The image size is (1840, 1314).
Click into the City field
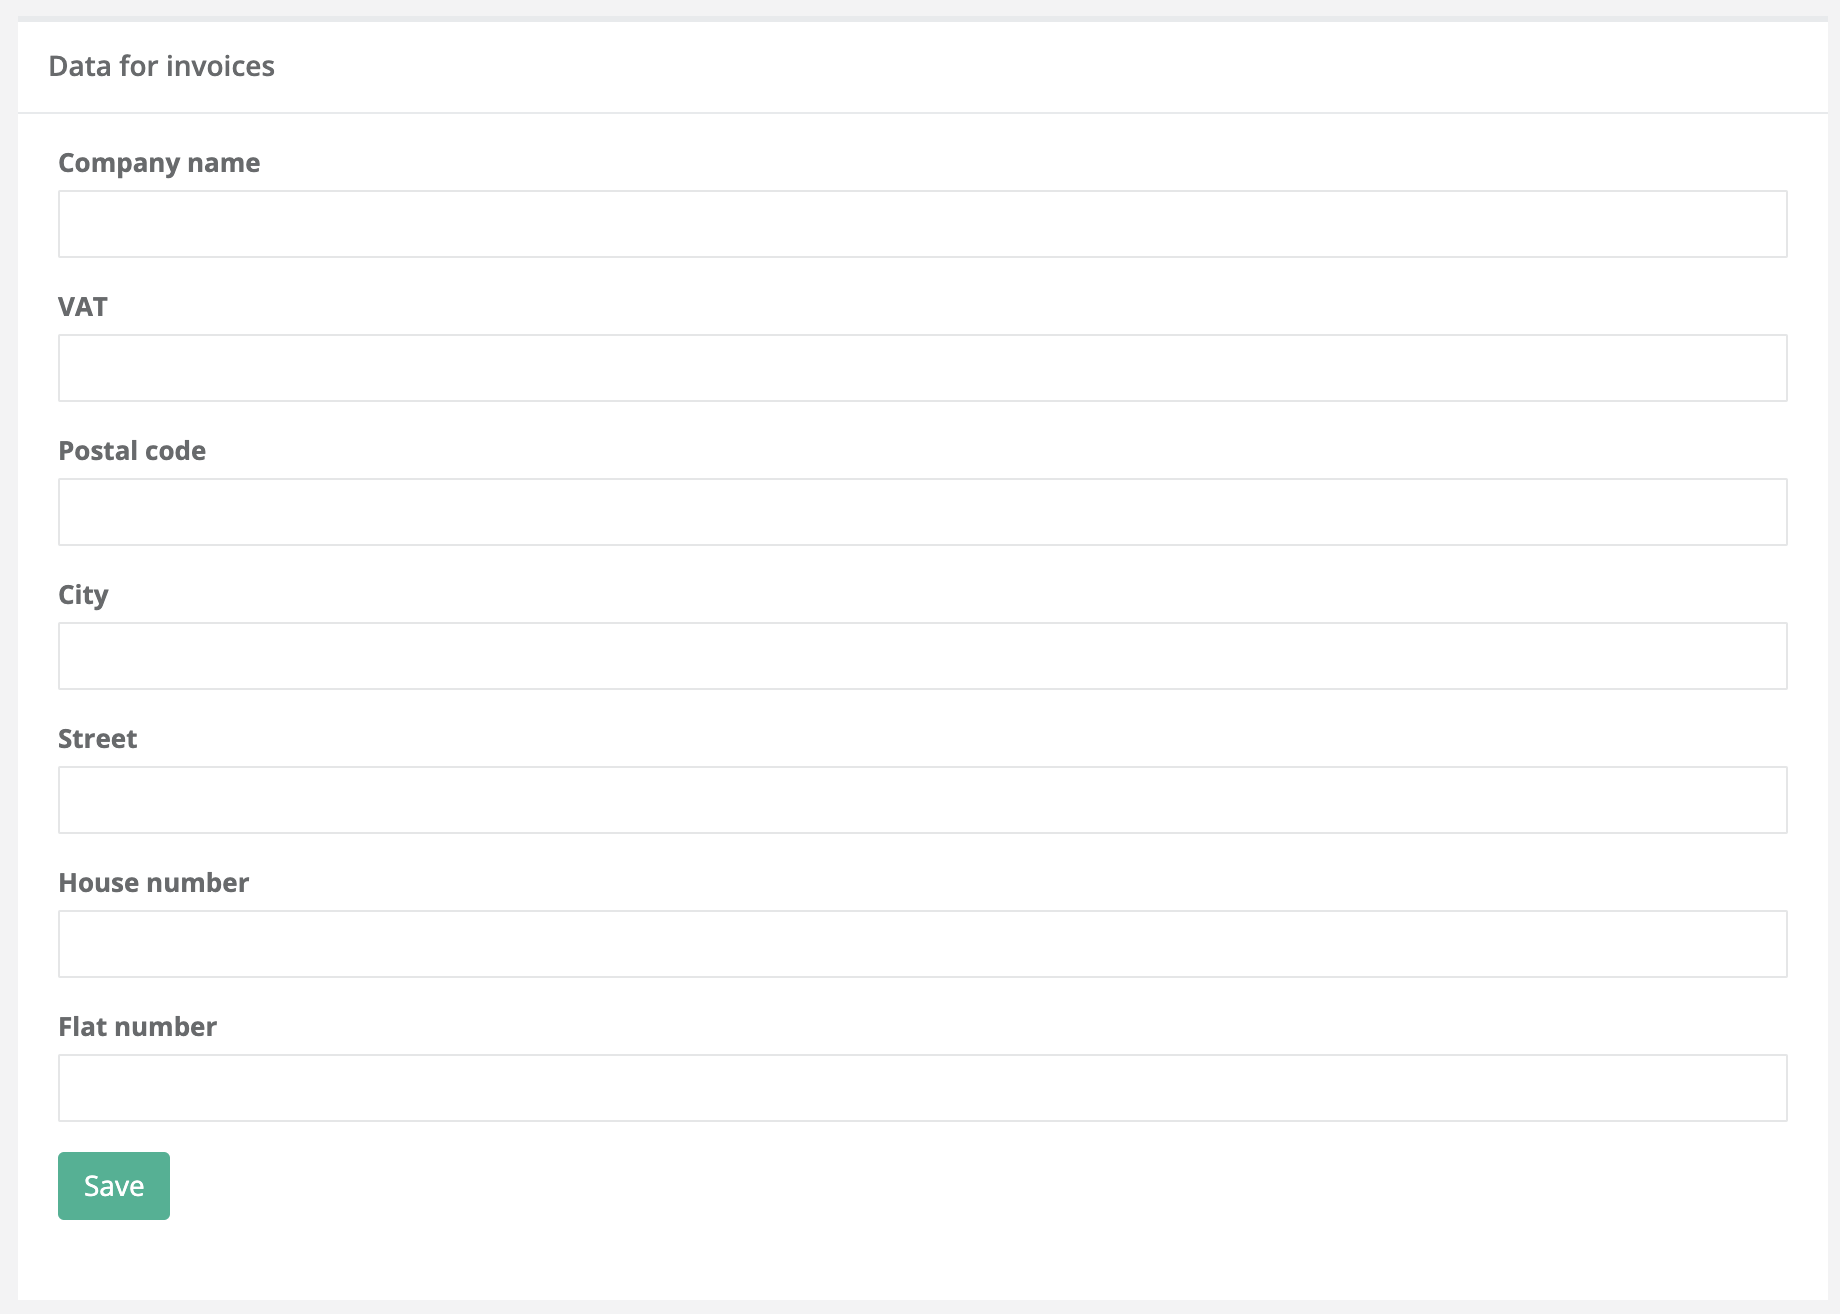click(x=922, y=656)
